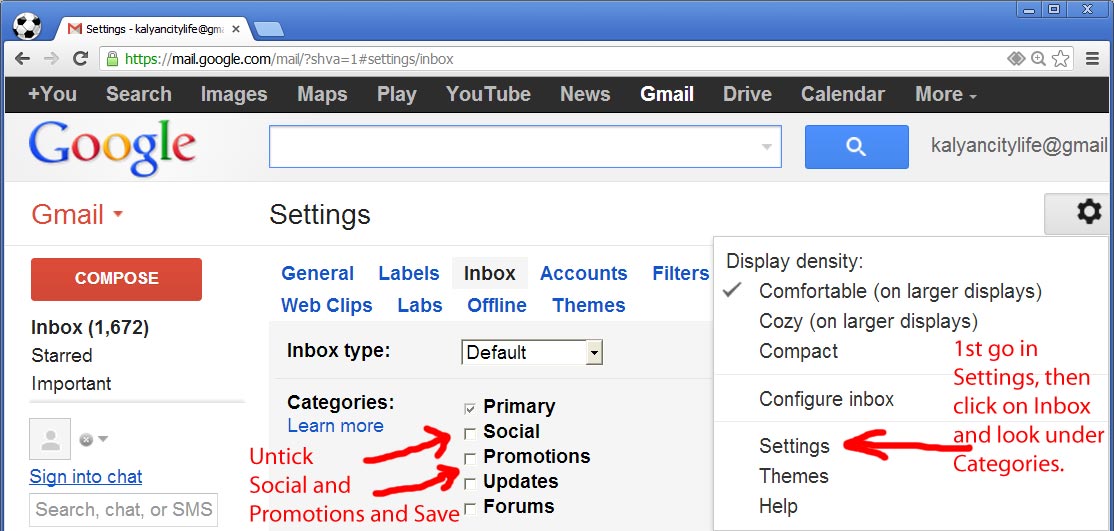Viewport: 1114px width, 531px height.
Task: Click the blue search magnifier button
Action: [x=856, y=147]
